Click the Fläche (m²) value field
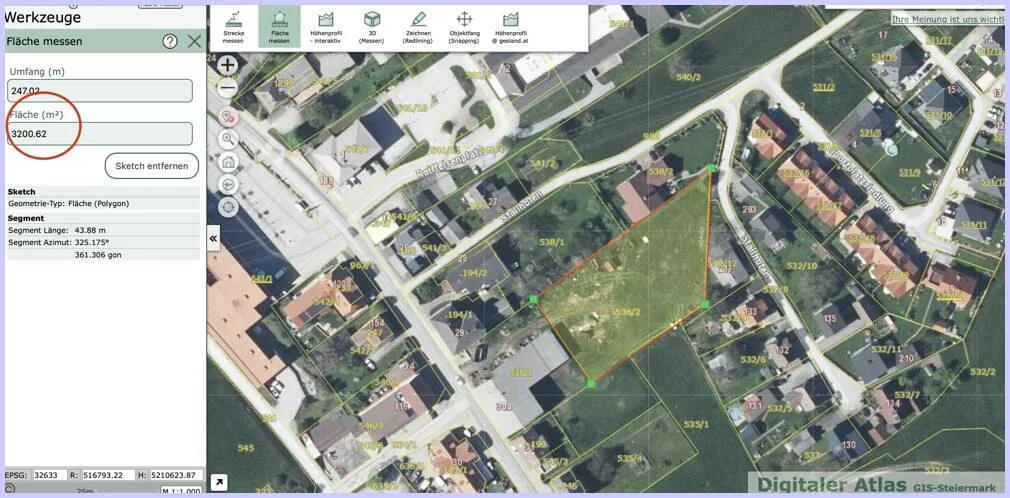The height and width of the screenshot is (498, 1010). (100, 134)
